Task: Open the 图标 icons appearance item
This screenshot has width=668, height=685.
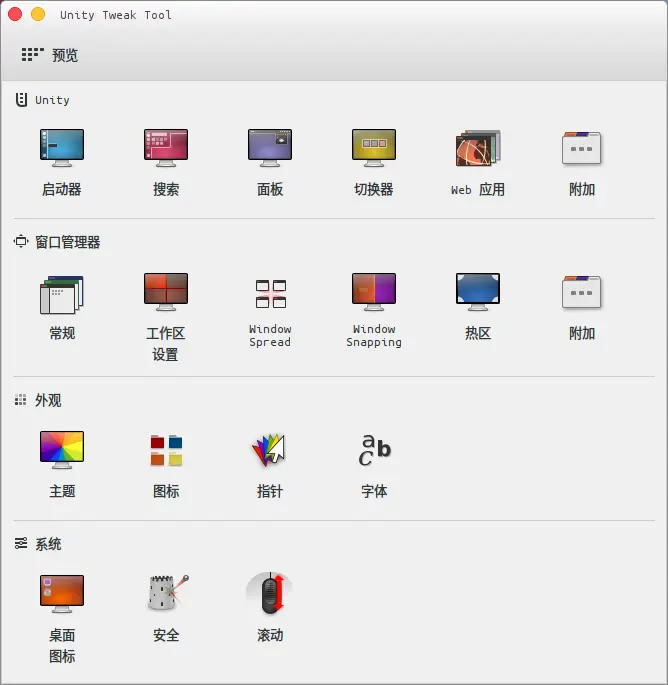Action: [x=166, y=450]
